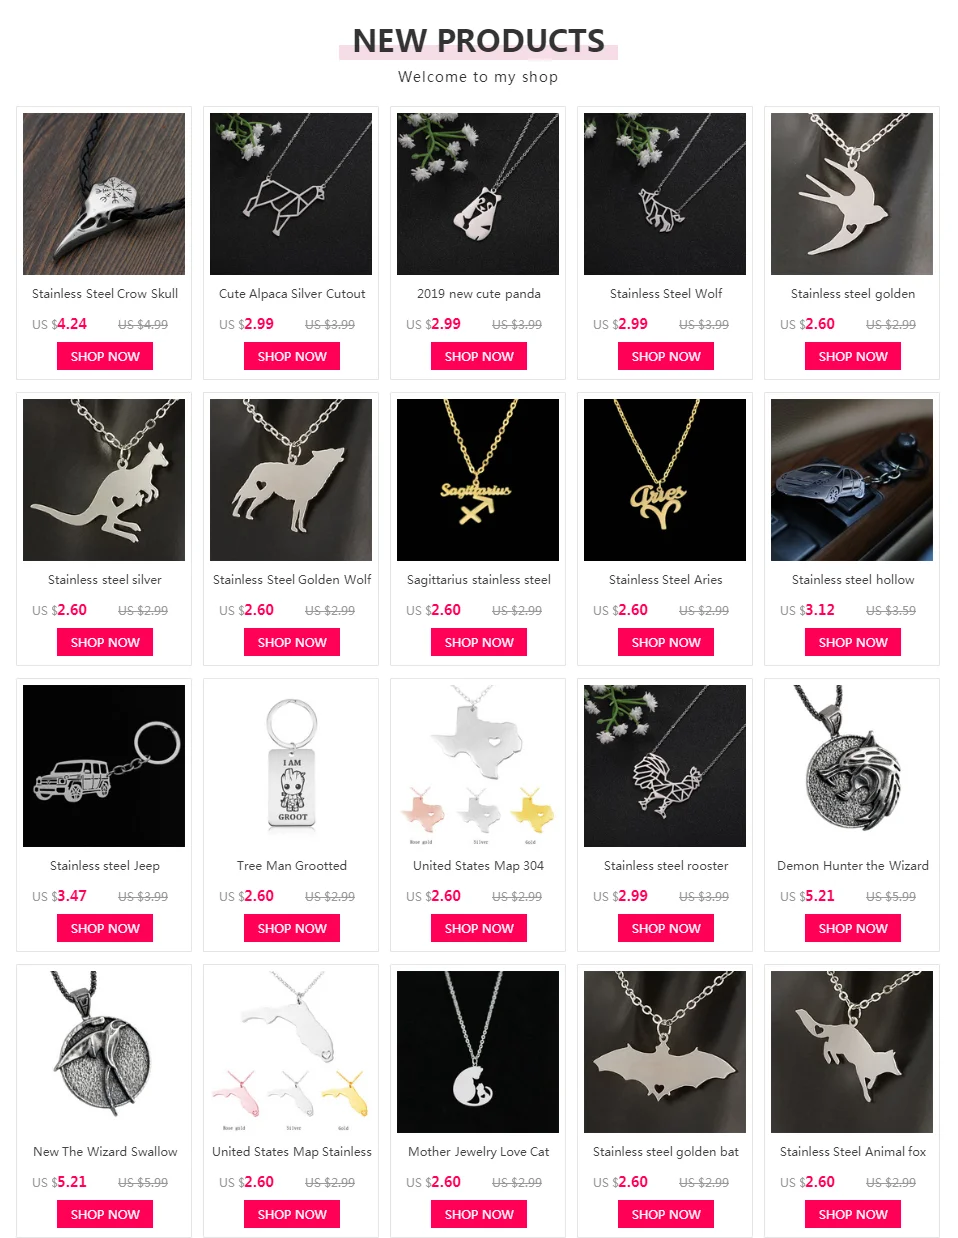The width and height of the screenshot is (958, 1238).
Task: View the 2019 new cute panda necklace photo
Action: pos(478,194)
